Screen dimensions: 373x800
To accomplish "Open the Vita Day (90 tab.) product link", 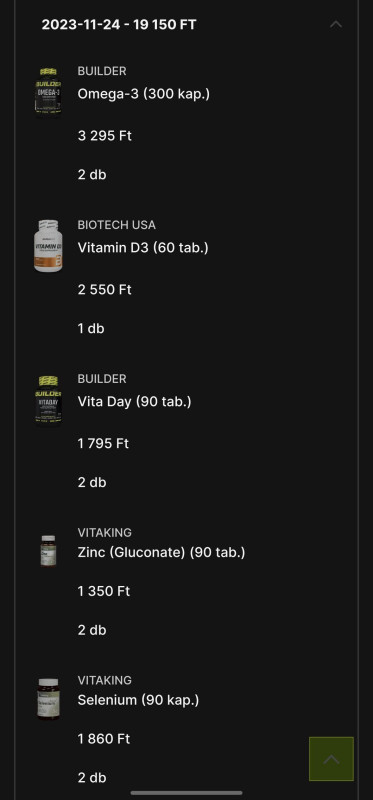I will (x=134, y=402).
